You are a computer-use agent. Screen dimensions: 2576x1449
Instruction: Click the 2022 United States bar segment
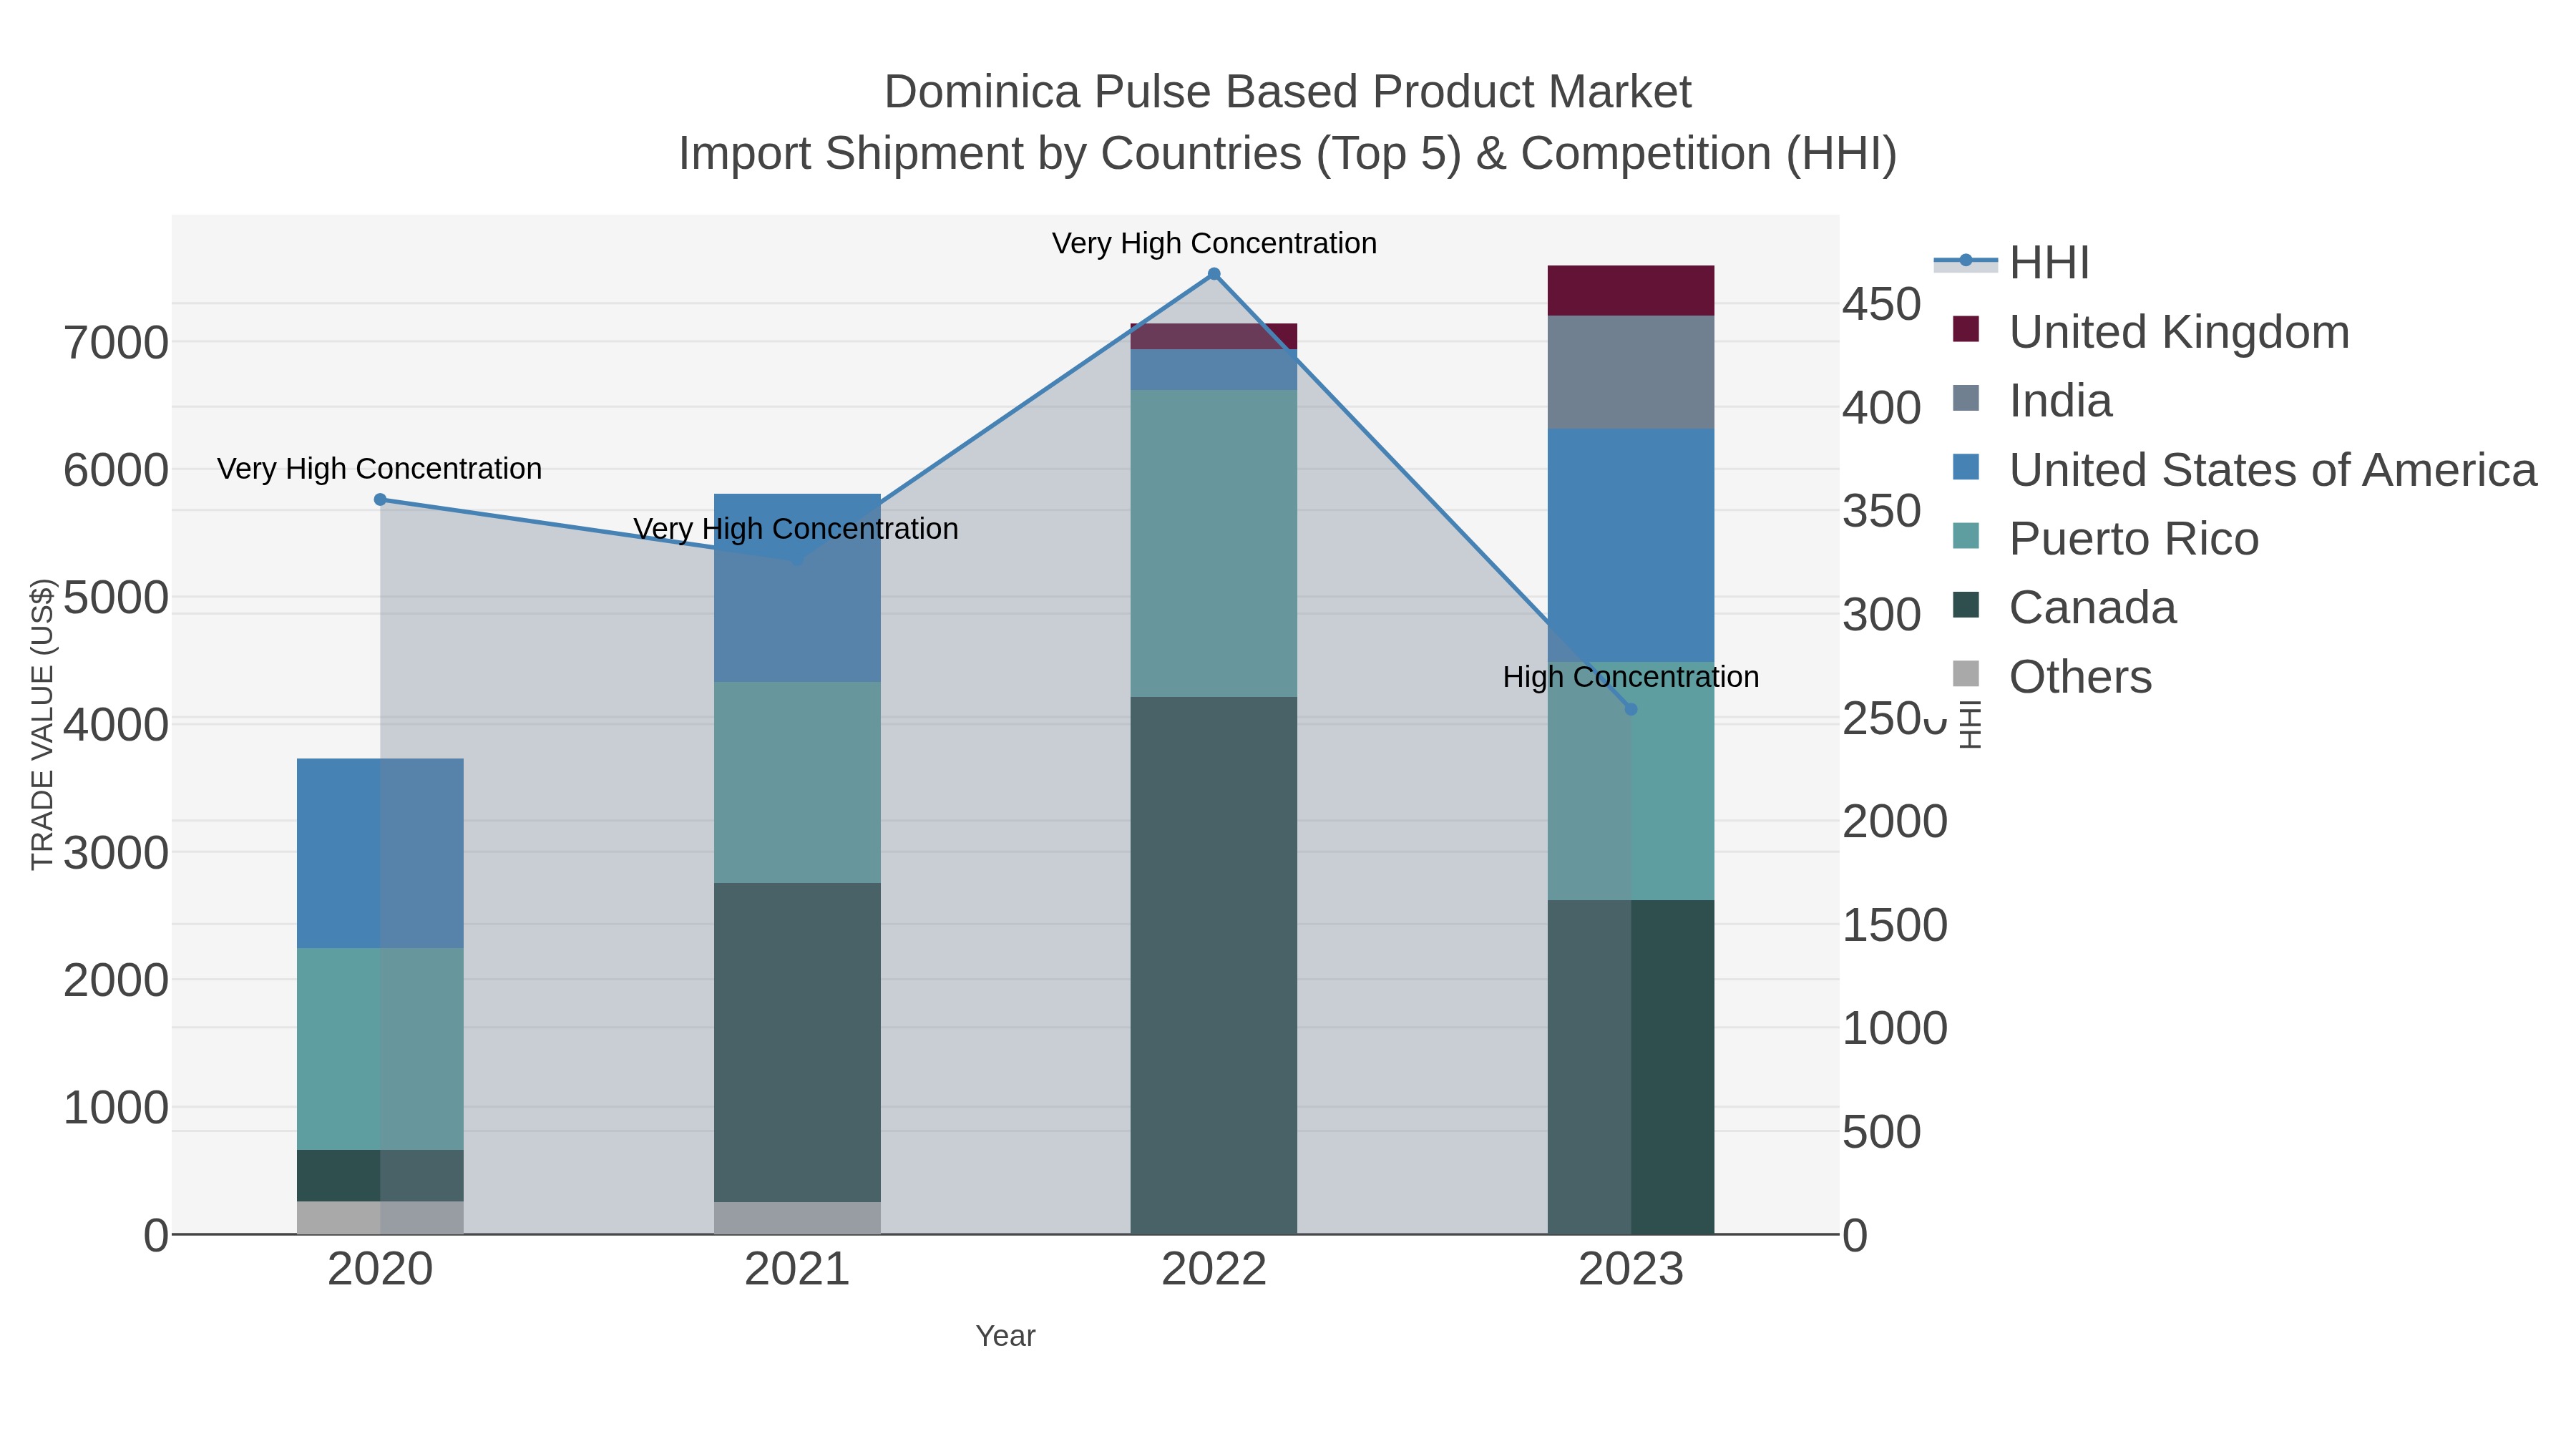click(x=1214, y=370)
